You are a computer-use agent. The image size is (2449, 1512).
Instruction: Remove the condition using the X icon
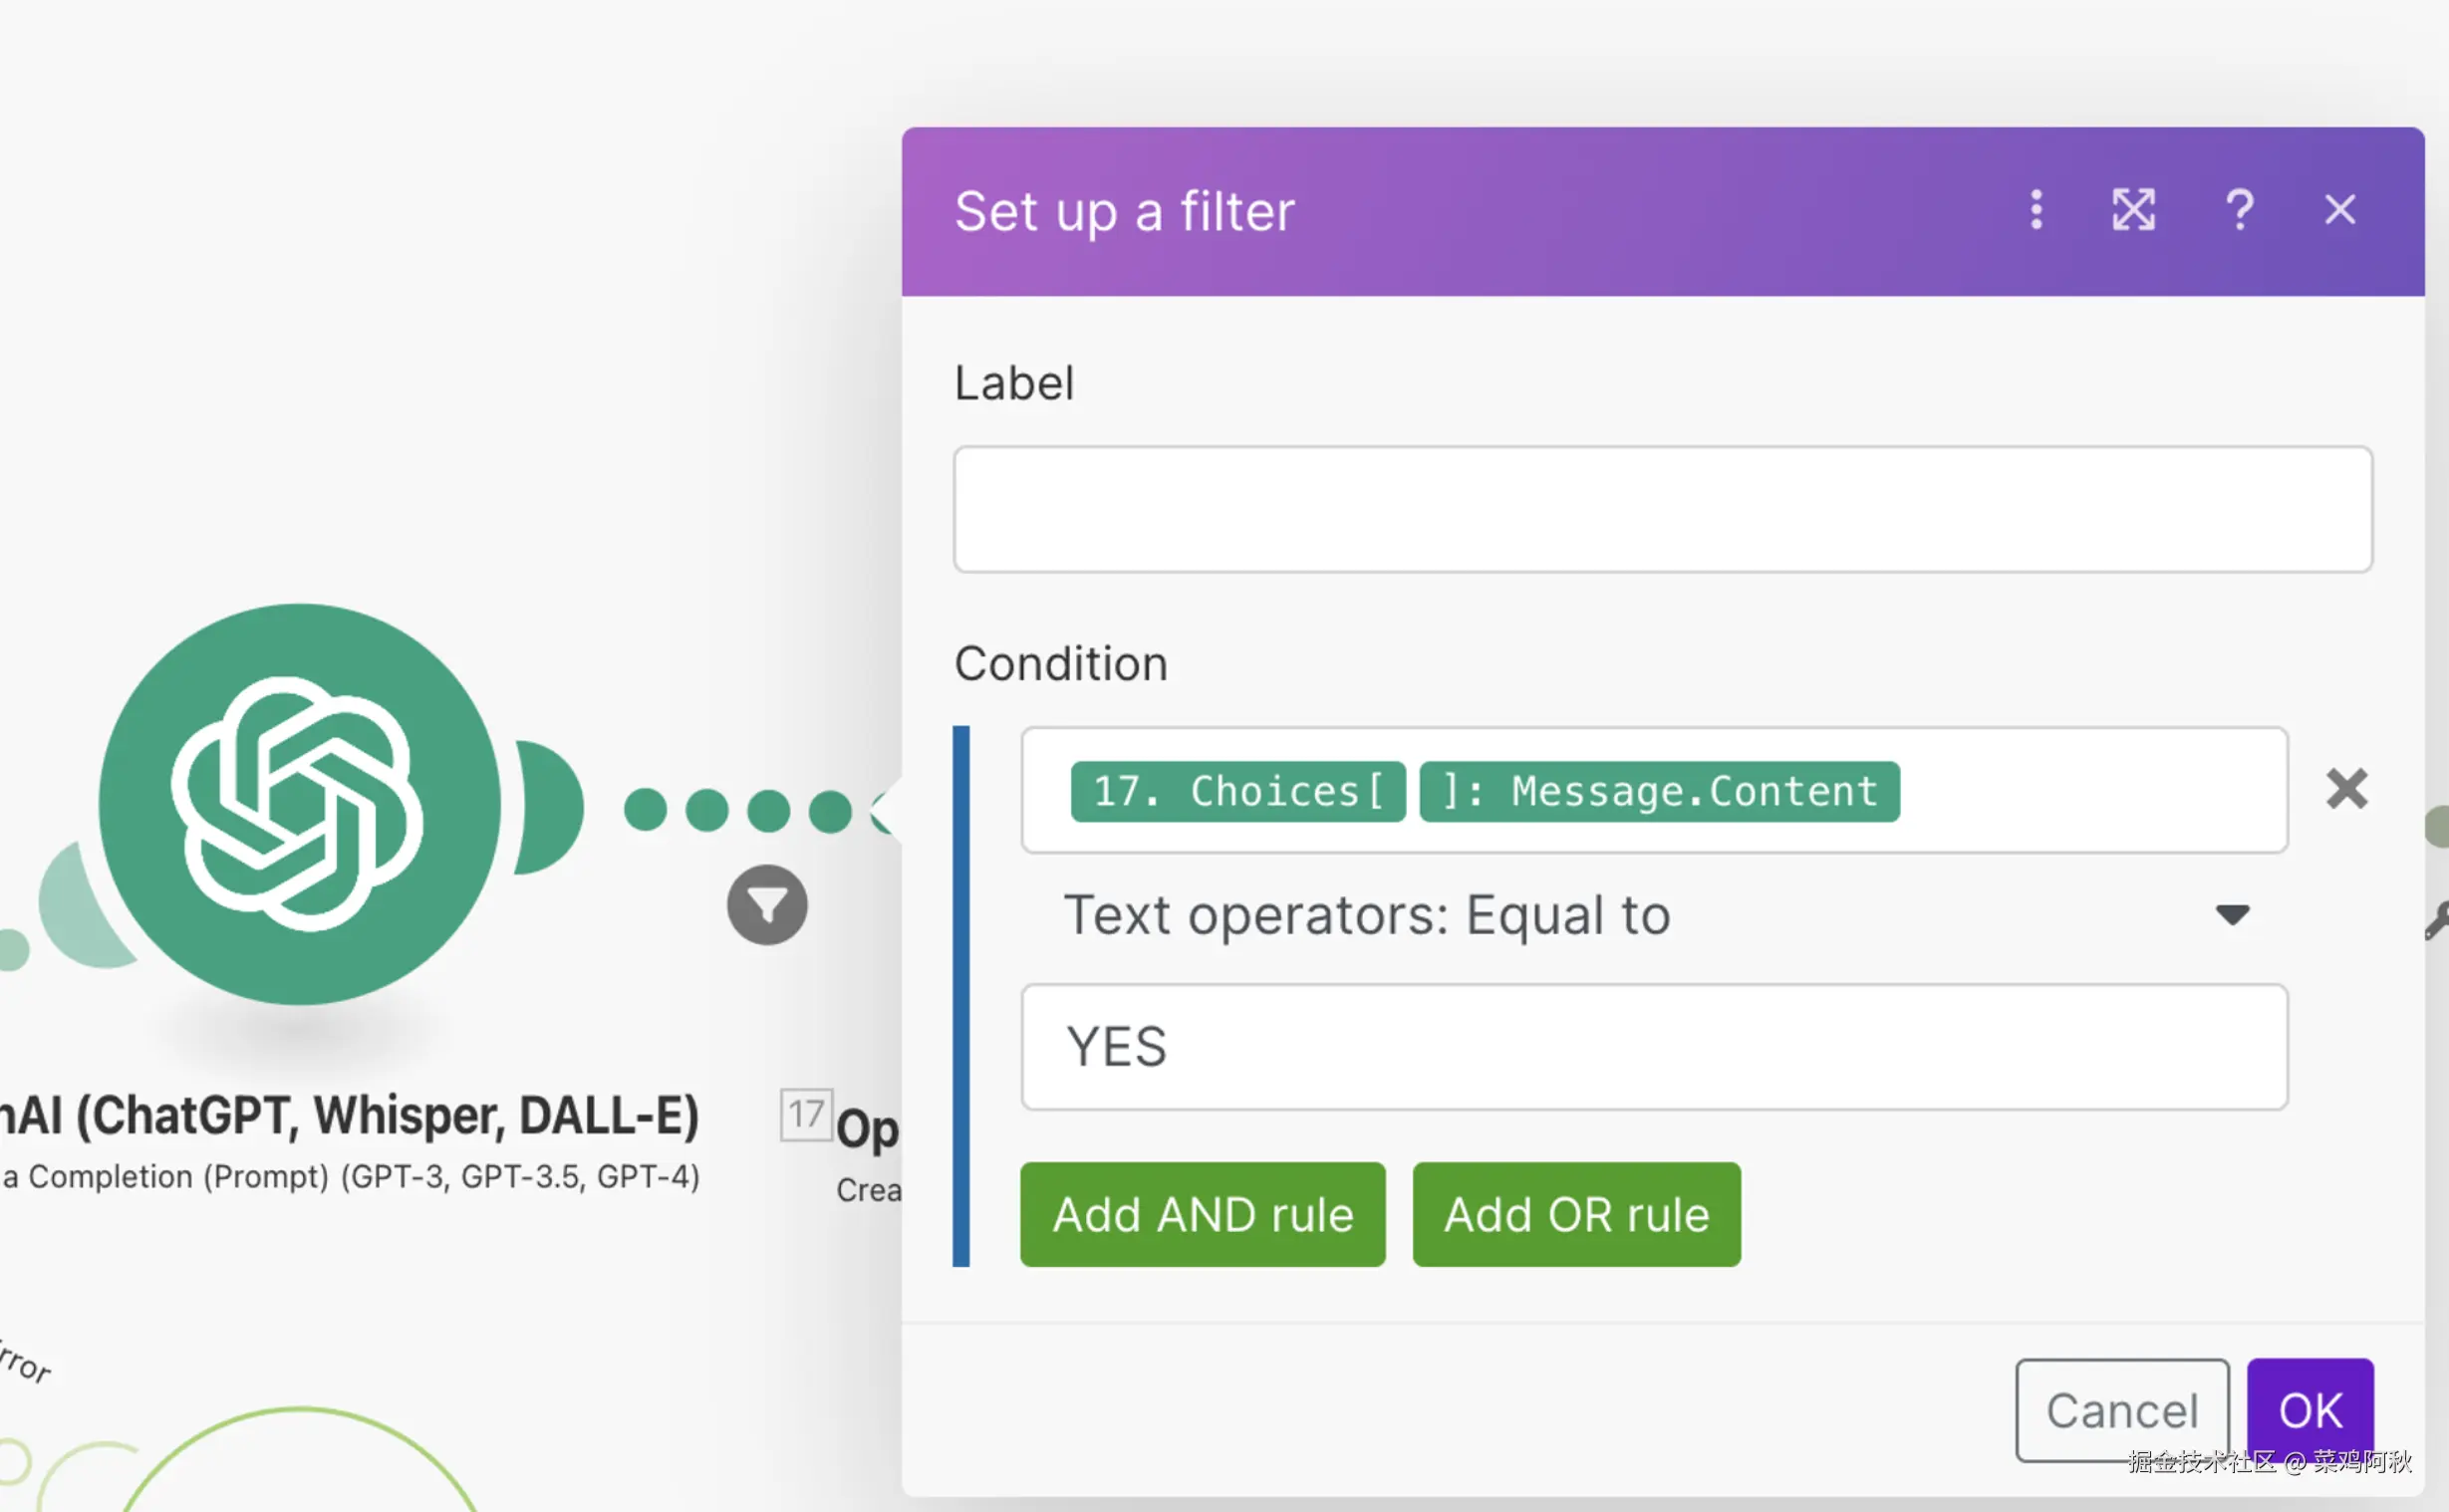click(x=2346, y=789)
